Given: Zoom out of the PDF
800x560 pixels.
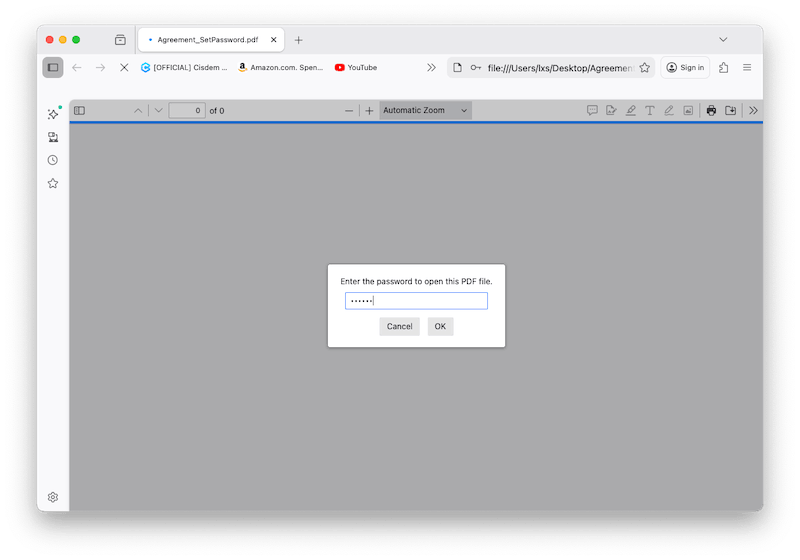Looking at the screenshot, I should [349, 111].
